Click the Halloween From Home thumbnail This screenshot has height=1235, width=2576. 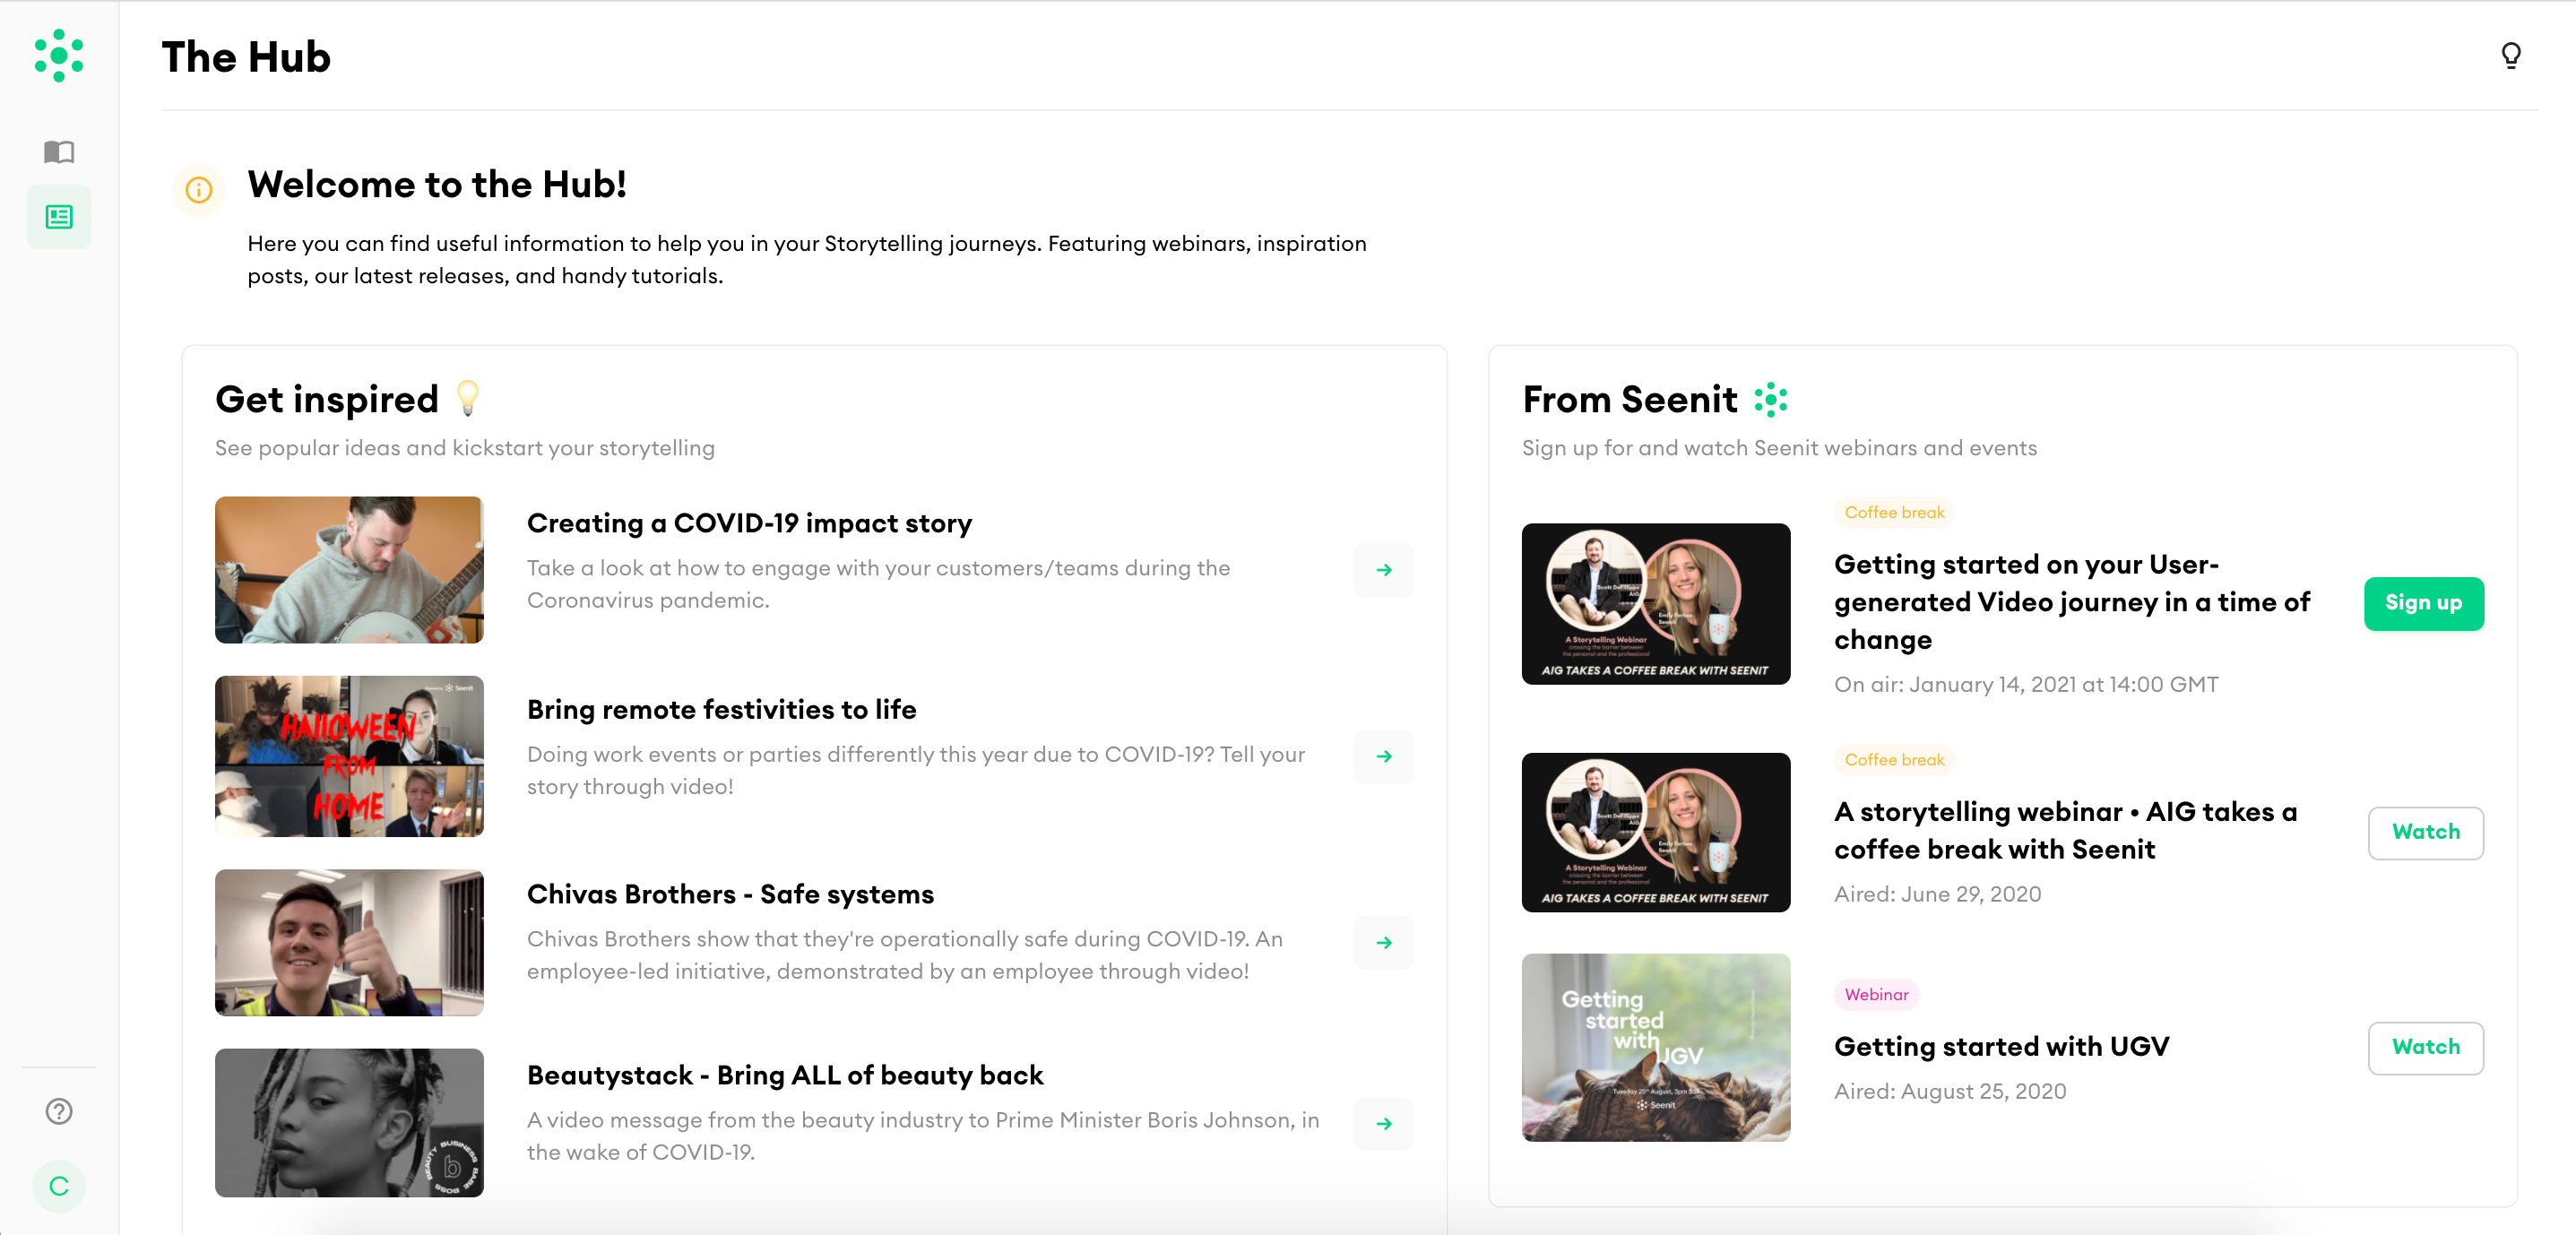[x=349, y=756]
